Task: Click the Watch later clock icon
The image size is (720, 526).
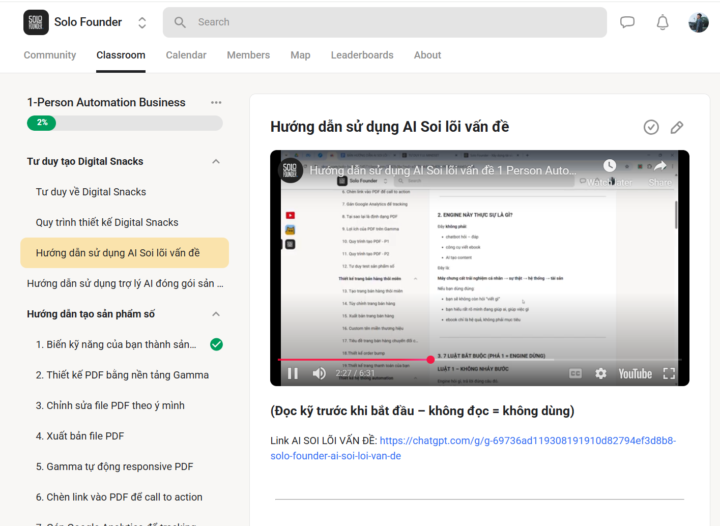Action: 610,166
